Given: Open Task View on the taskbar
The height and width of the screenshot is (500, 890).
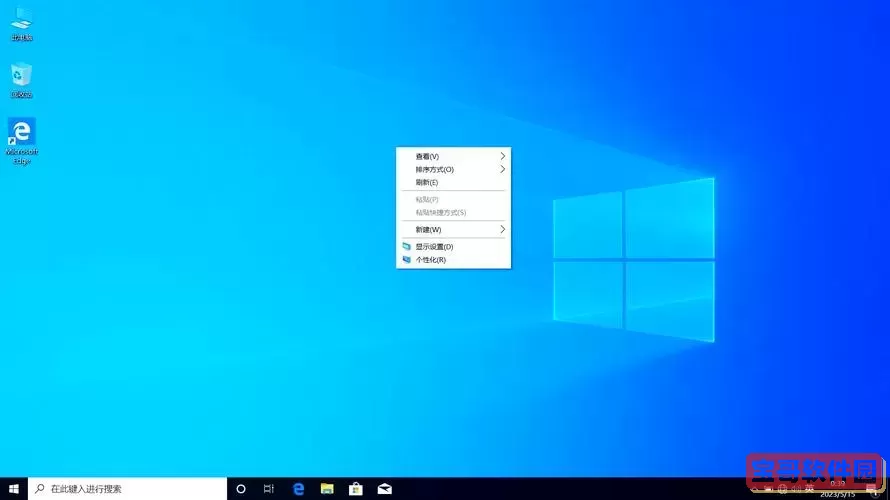Looking at the screenshot, I should (269, 489).
